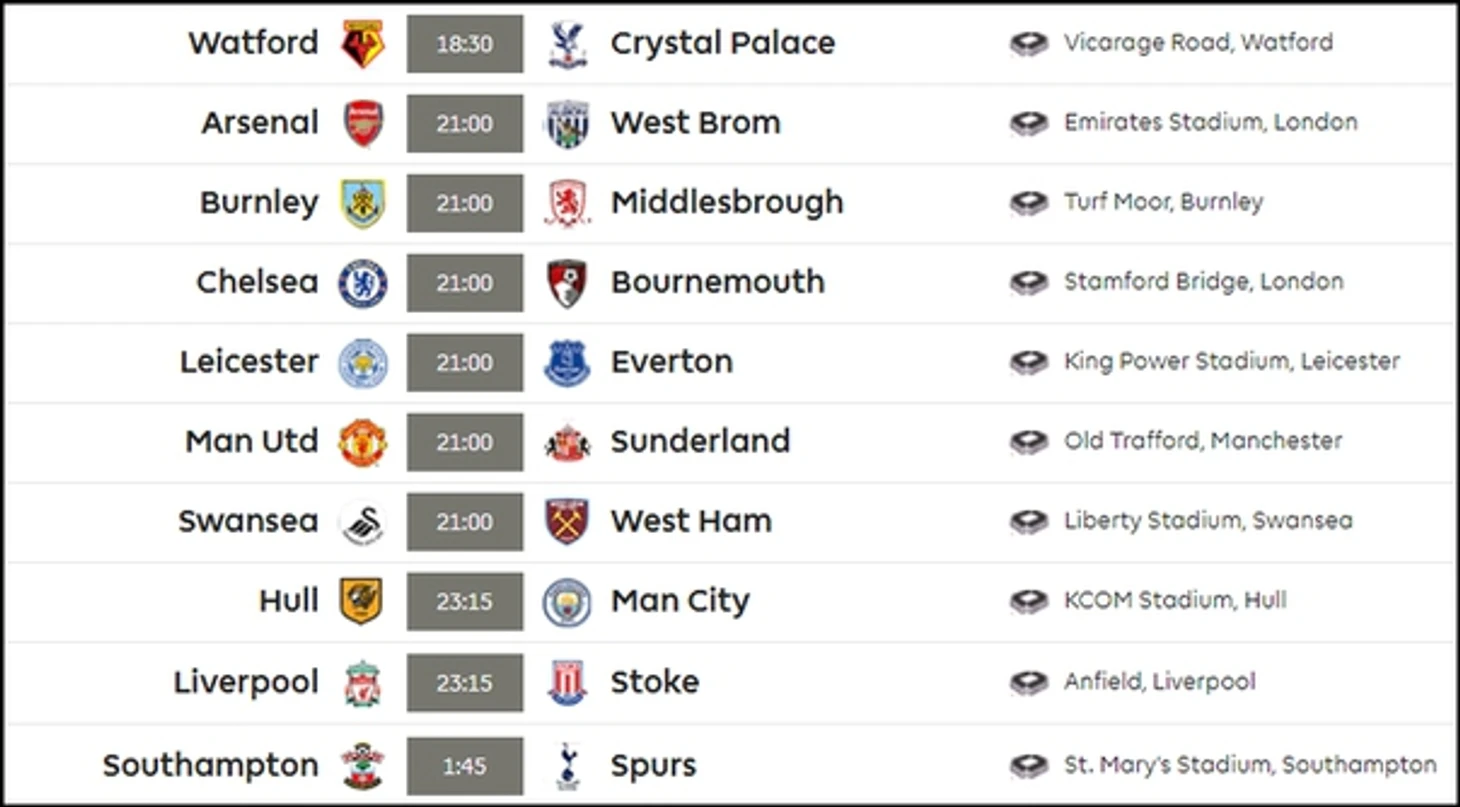1460x807 pixels.
Task: Click the Chelsea club badge
Action: click(x=362, y=283)
